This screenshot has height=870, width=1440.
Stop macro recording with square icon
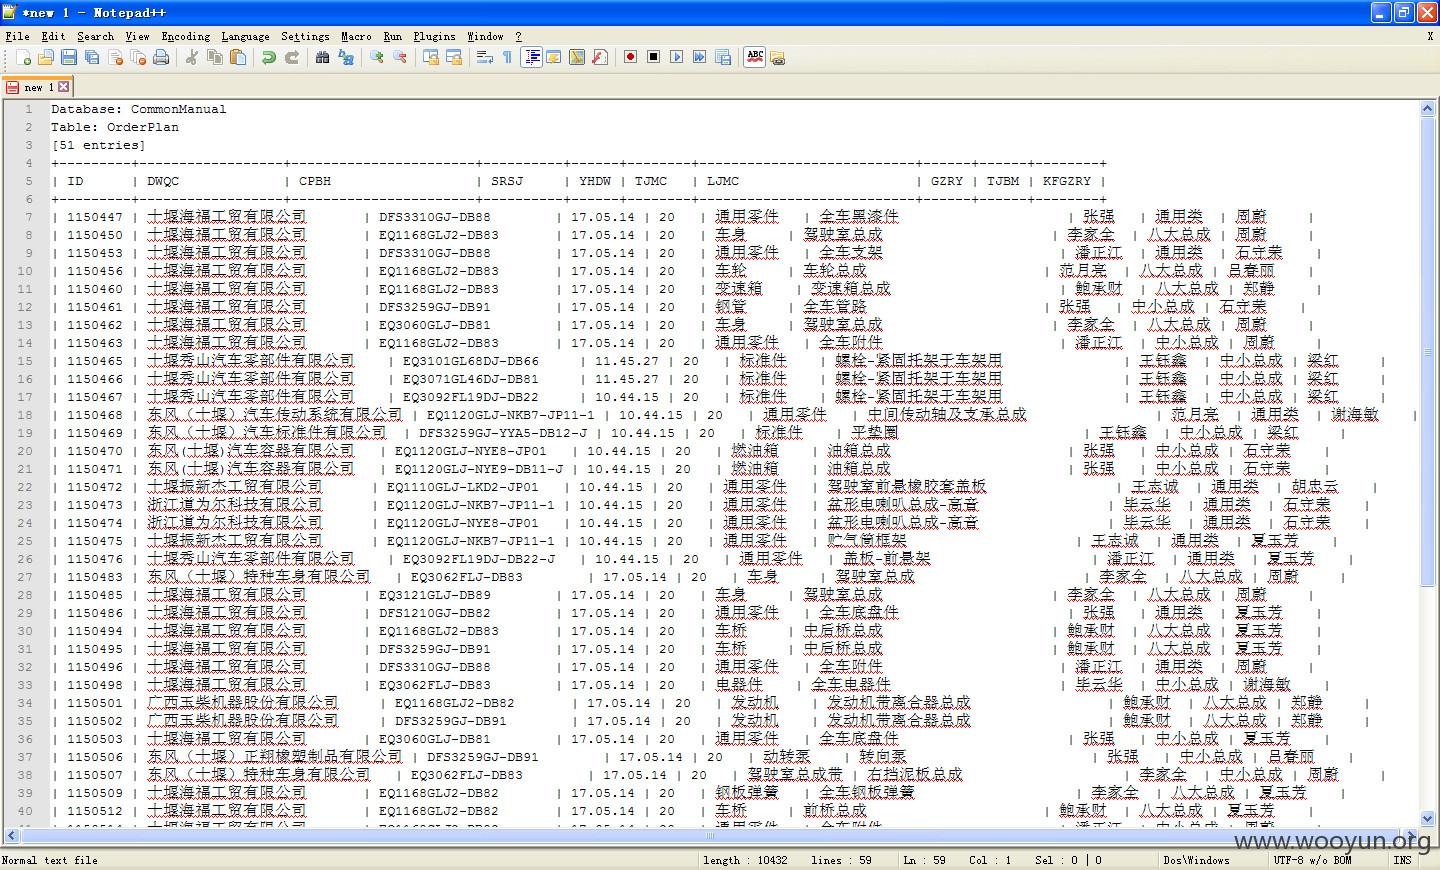653,58
